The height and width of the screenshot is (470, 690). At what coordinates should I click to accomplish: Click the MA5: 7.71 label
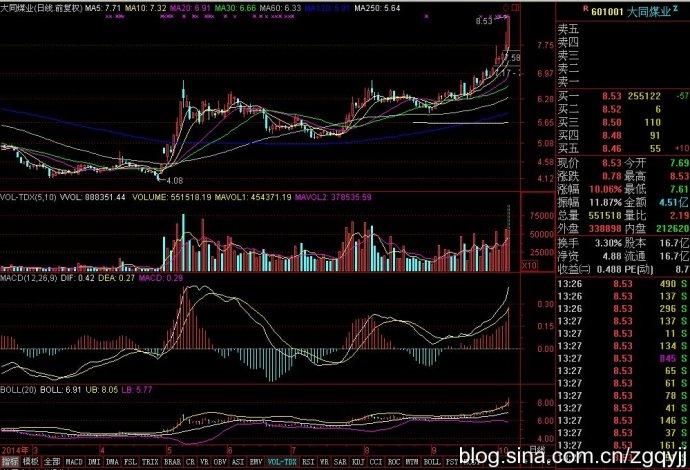pos(103,8)
